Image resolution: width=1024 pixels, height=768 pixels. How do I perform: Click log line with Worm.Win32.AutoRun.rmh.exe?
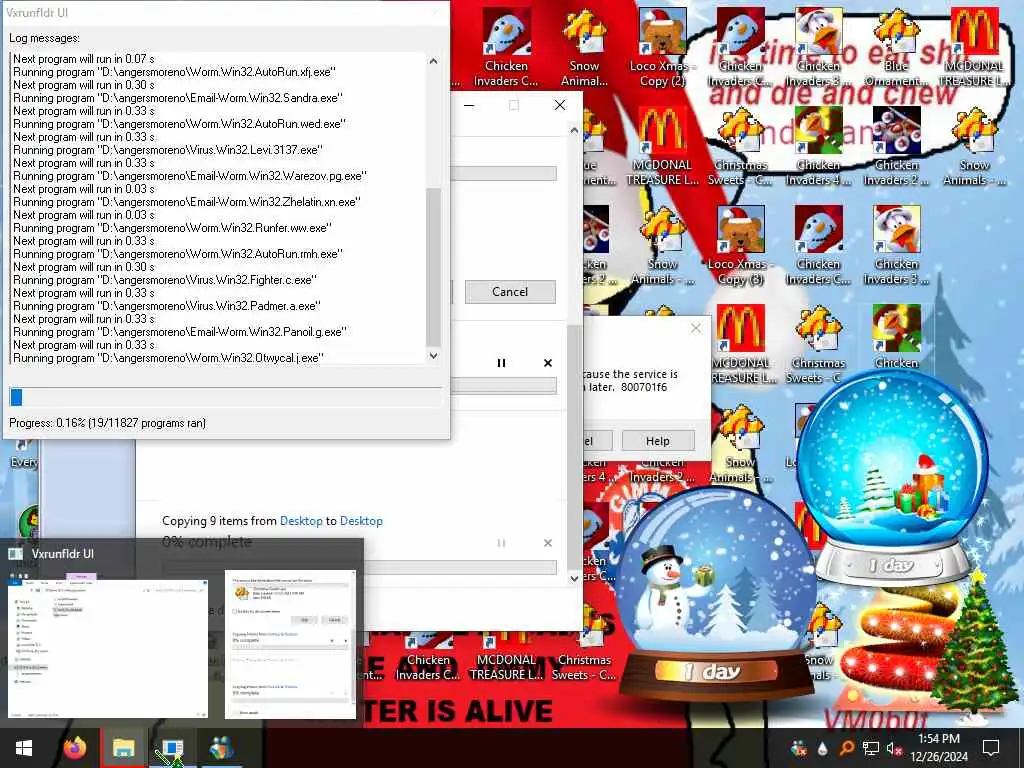pyautogui.click(x=178, y=253)
